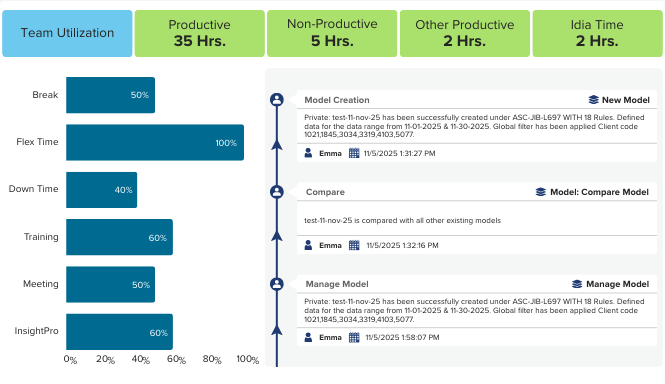Image resolution: width=665 pixels, height=384 pixels.
Task: Click the calendar icon beside 11/5/2025 1:58:07 PM
Action: click(x=354, y=337)
